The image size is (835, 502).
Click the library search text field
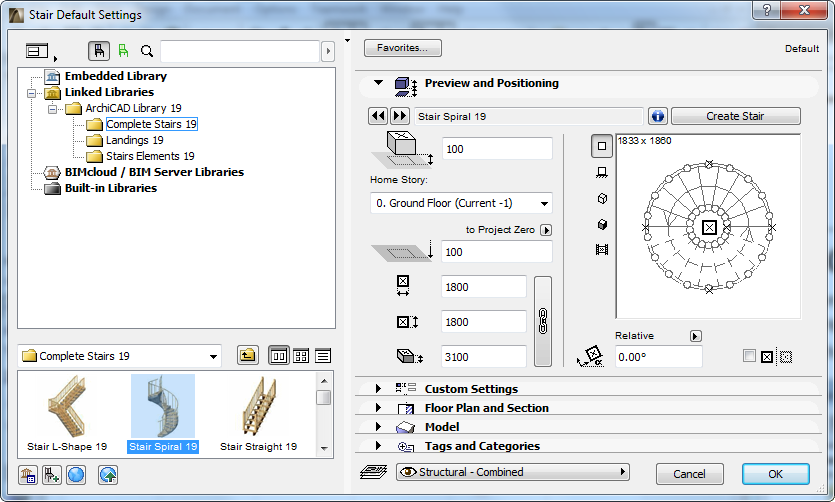tap(240, 51)
